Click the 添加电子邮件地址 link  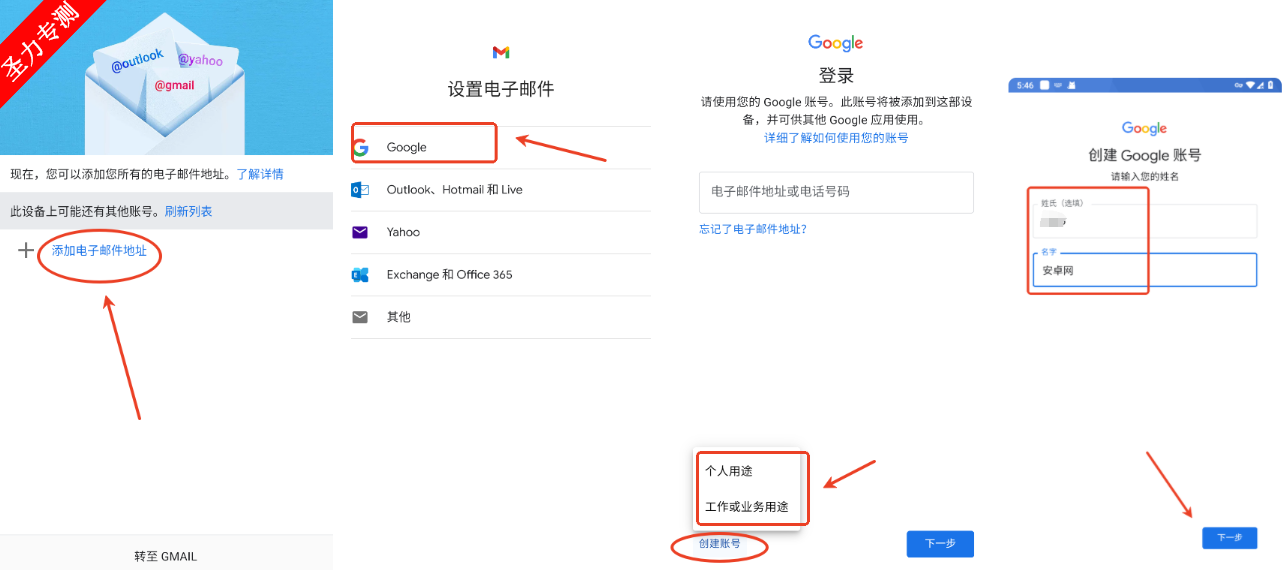pos(99,251)
